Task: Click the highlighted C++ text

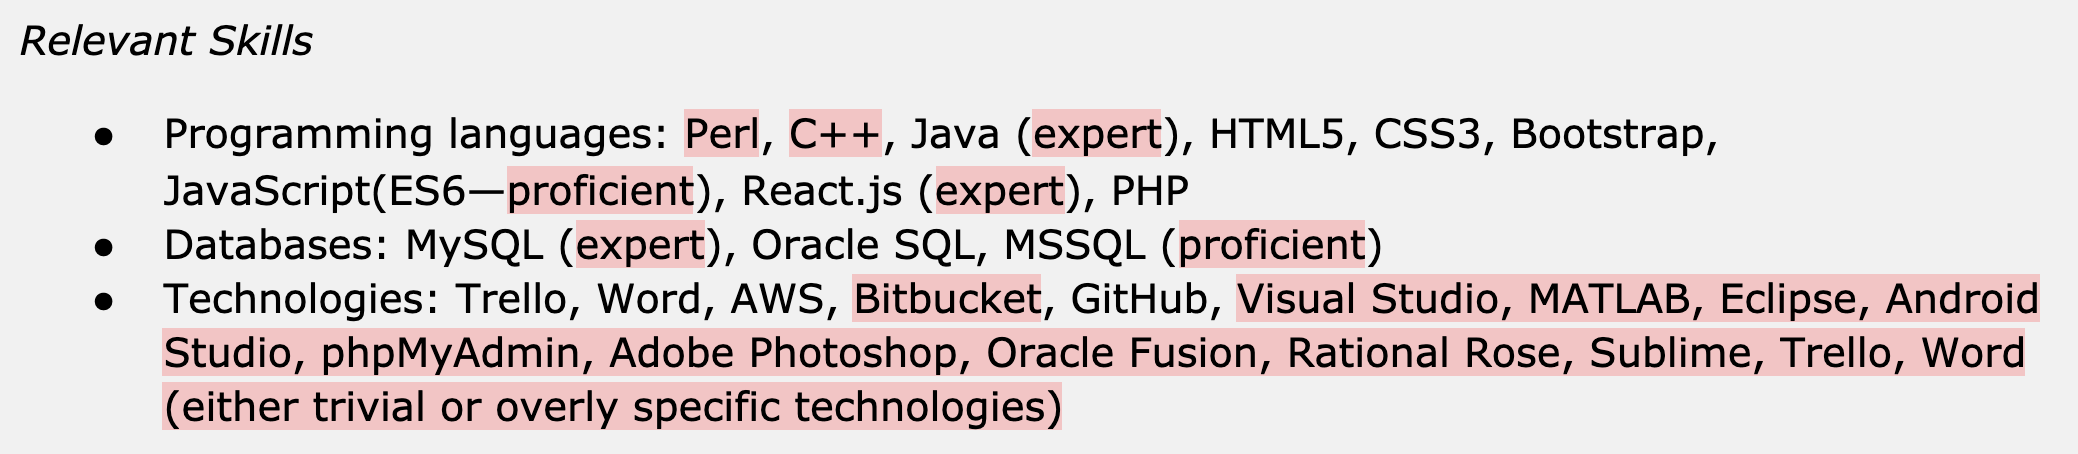Action: [835, 133]
